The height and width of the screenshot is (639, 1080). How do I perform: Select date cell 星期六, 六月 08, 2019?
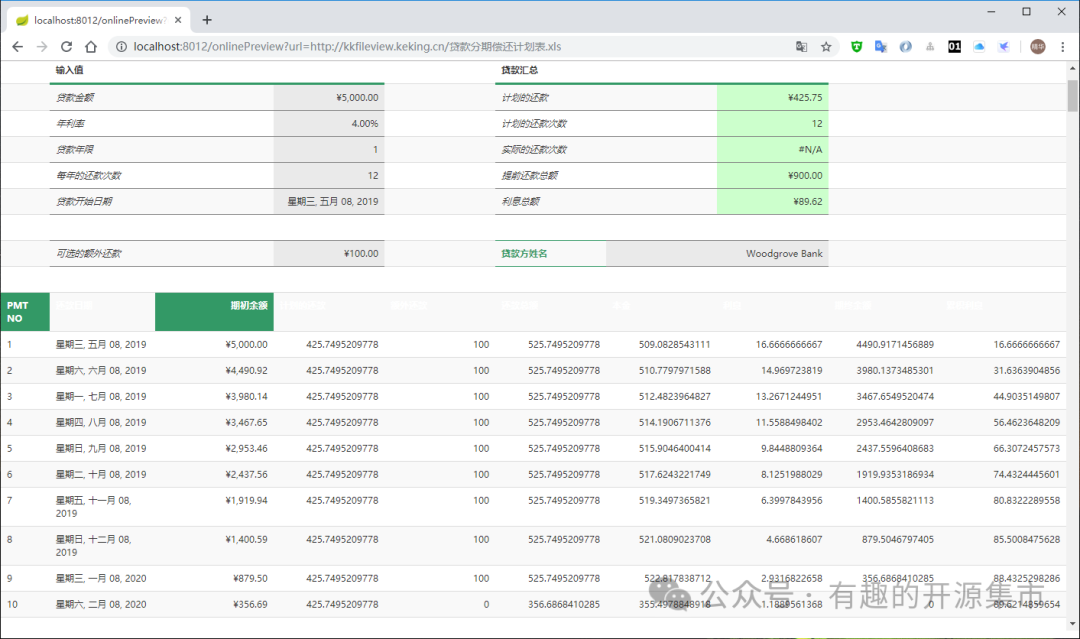pos(102,370)
